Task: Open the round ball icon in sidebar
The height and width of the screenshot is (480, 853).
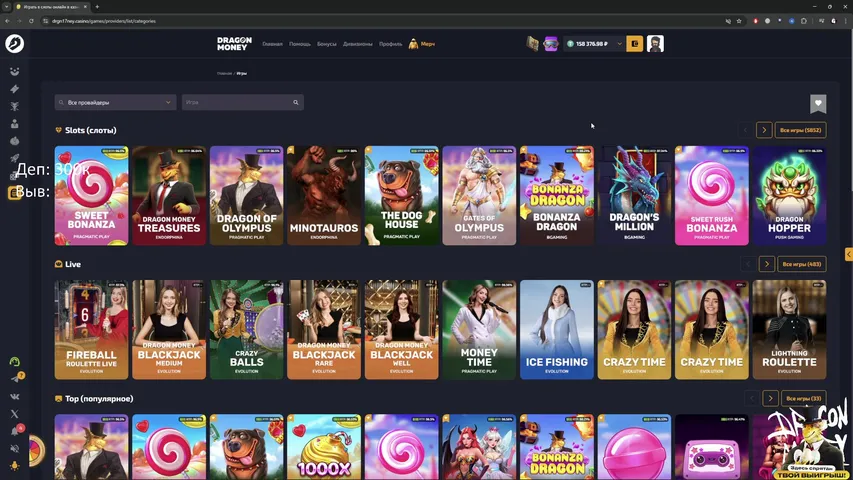Action: click(x=15, y=141)
